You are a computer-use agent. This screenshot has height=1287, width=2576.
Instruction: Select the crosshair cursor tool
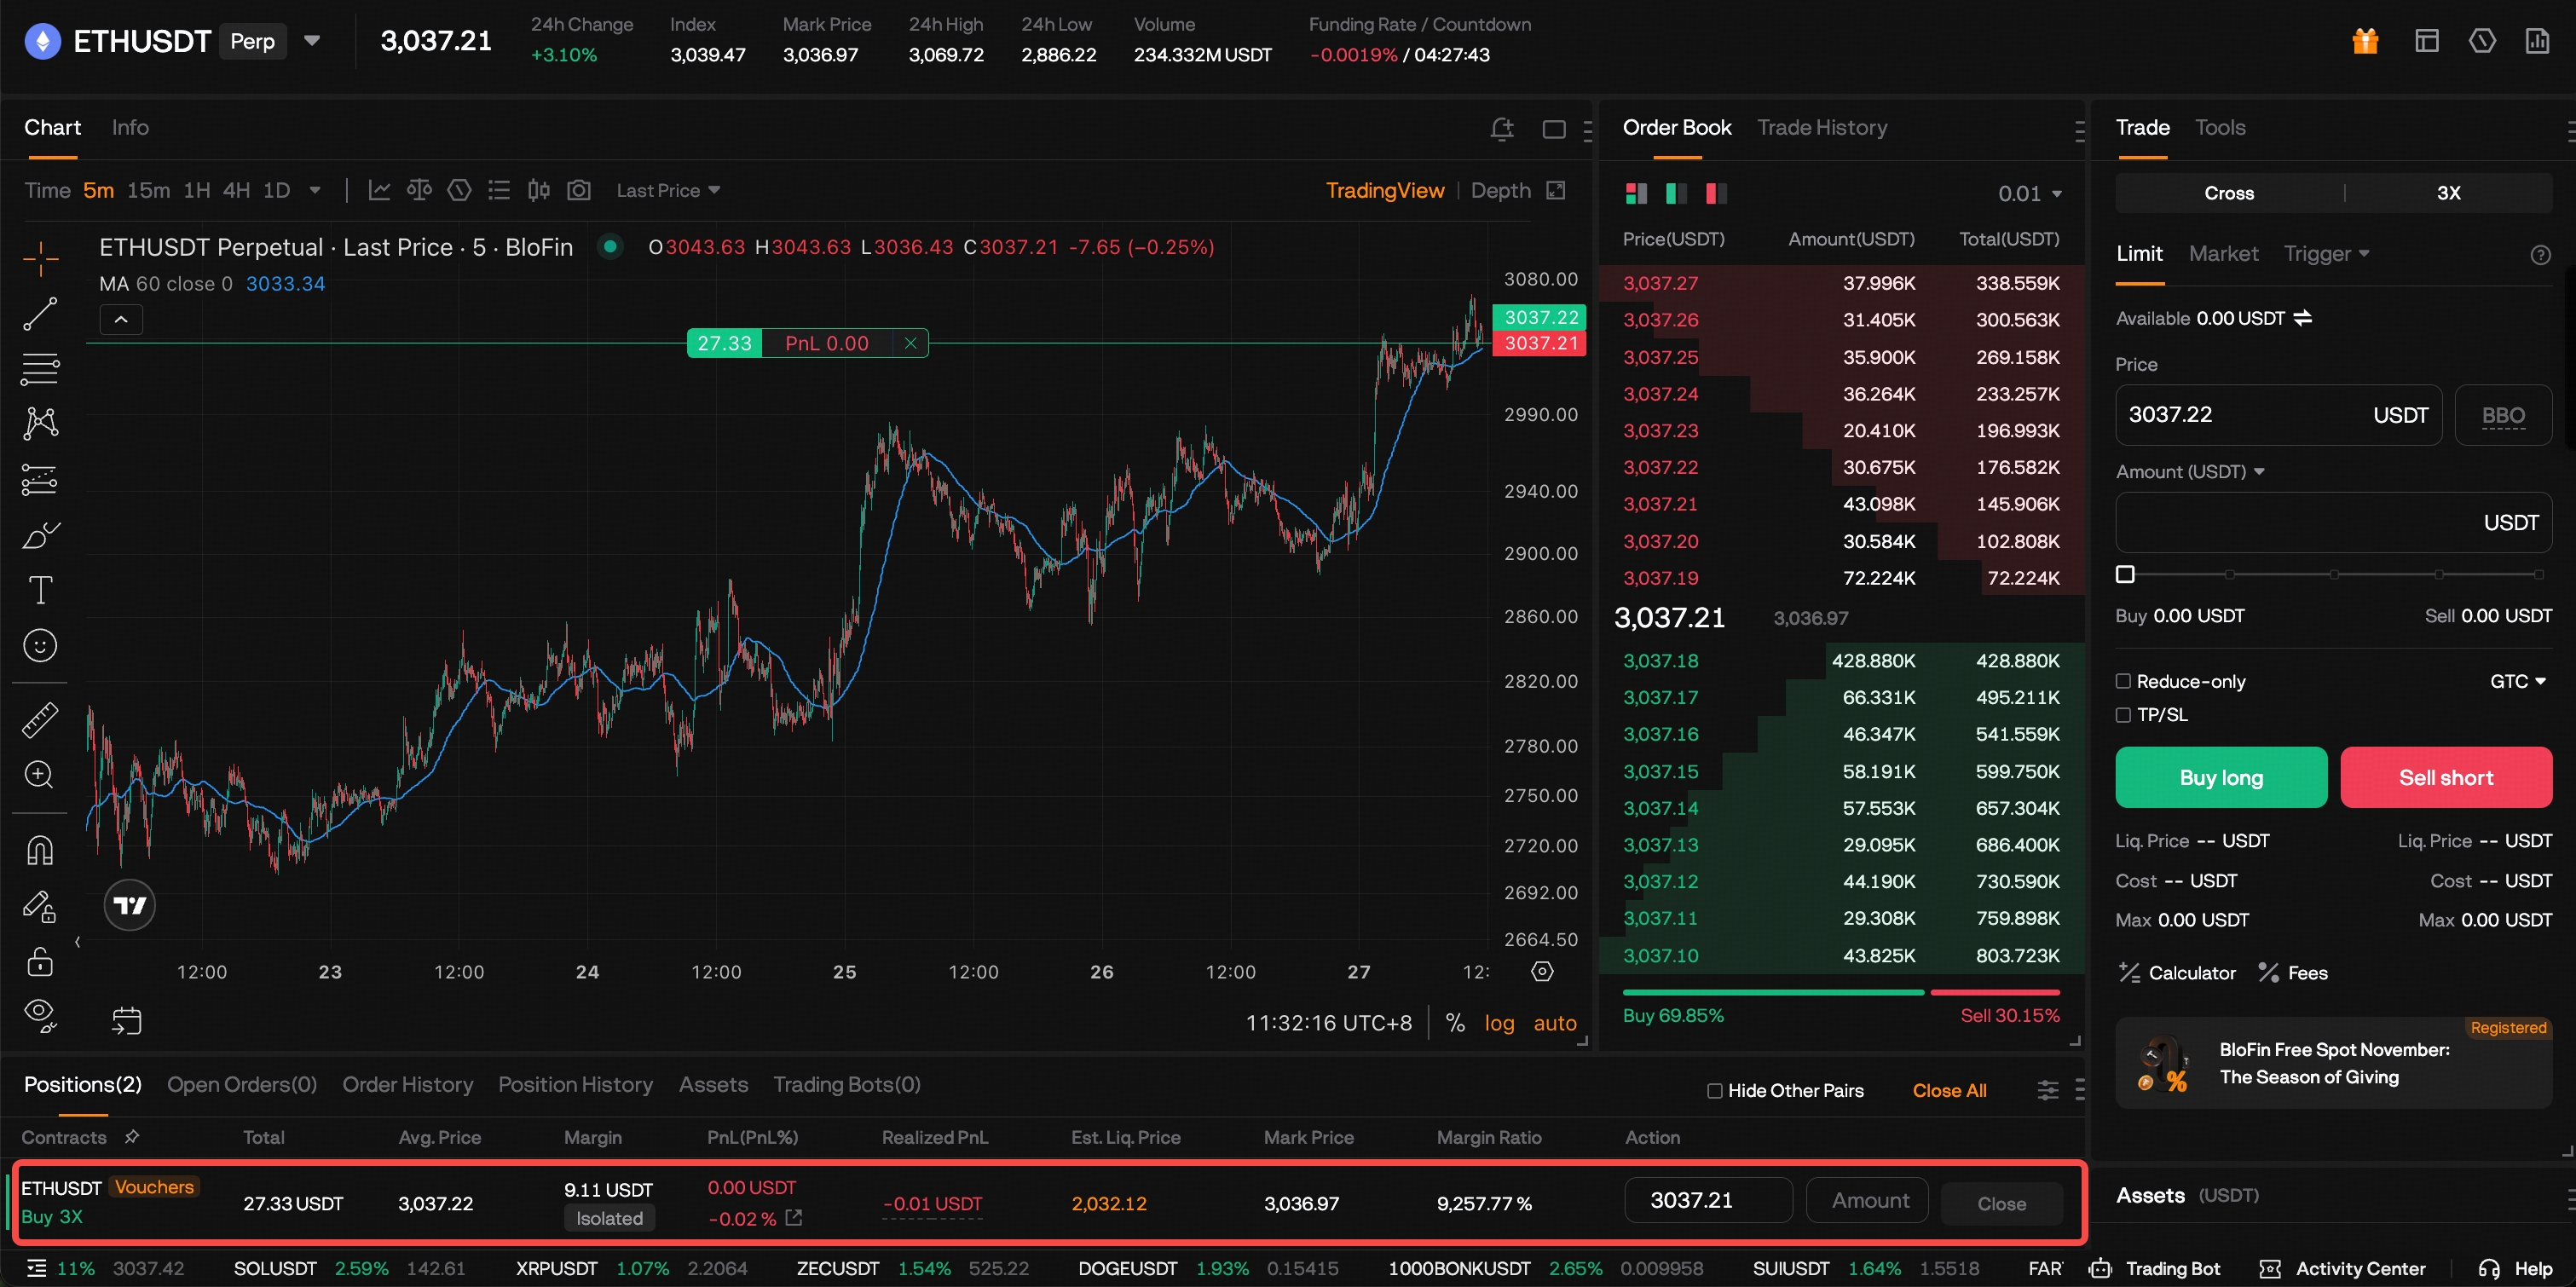point(40,258)
